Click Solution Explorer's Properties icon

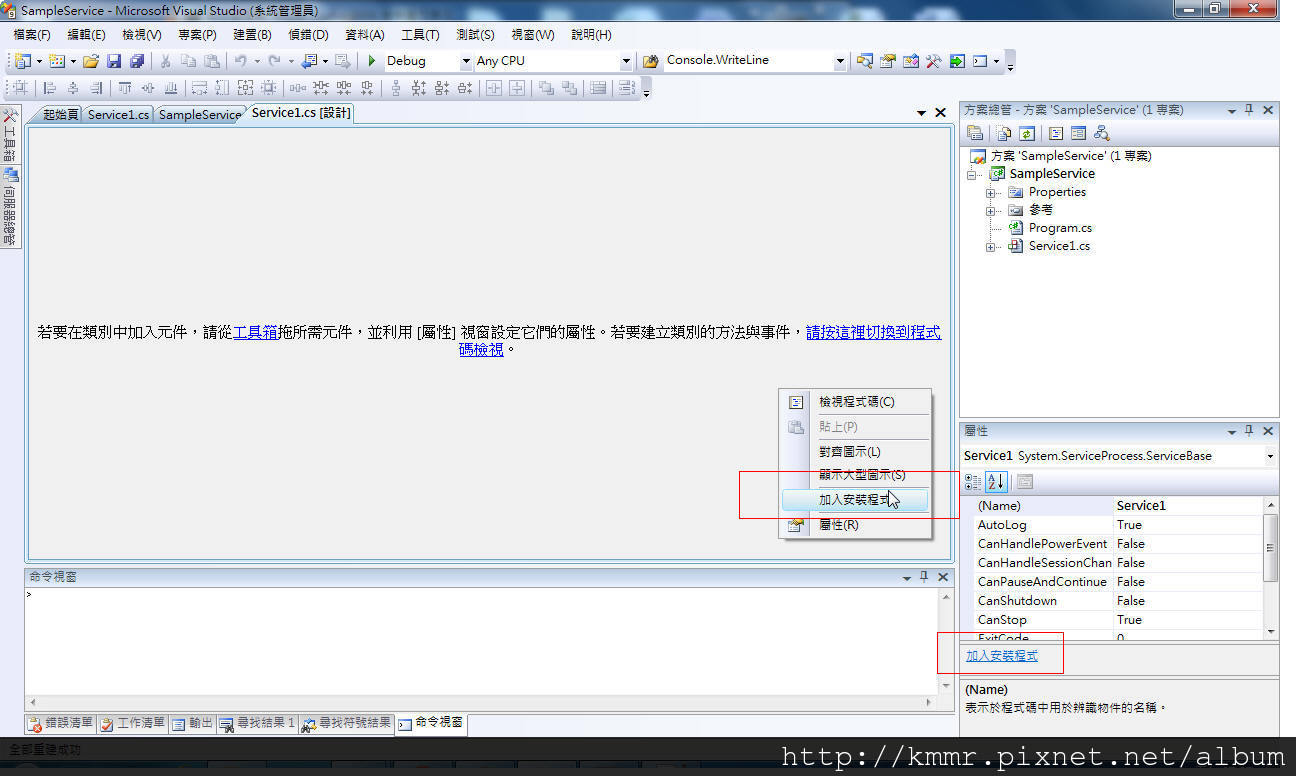pyautogui.click(x=975, y=133)
